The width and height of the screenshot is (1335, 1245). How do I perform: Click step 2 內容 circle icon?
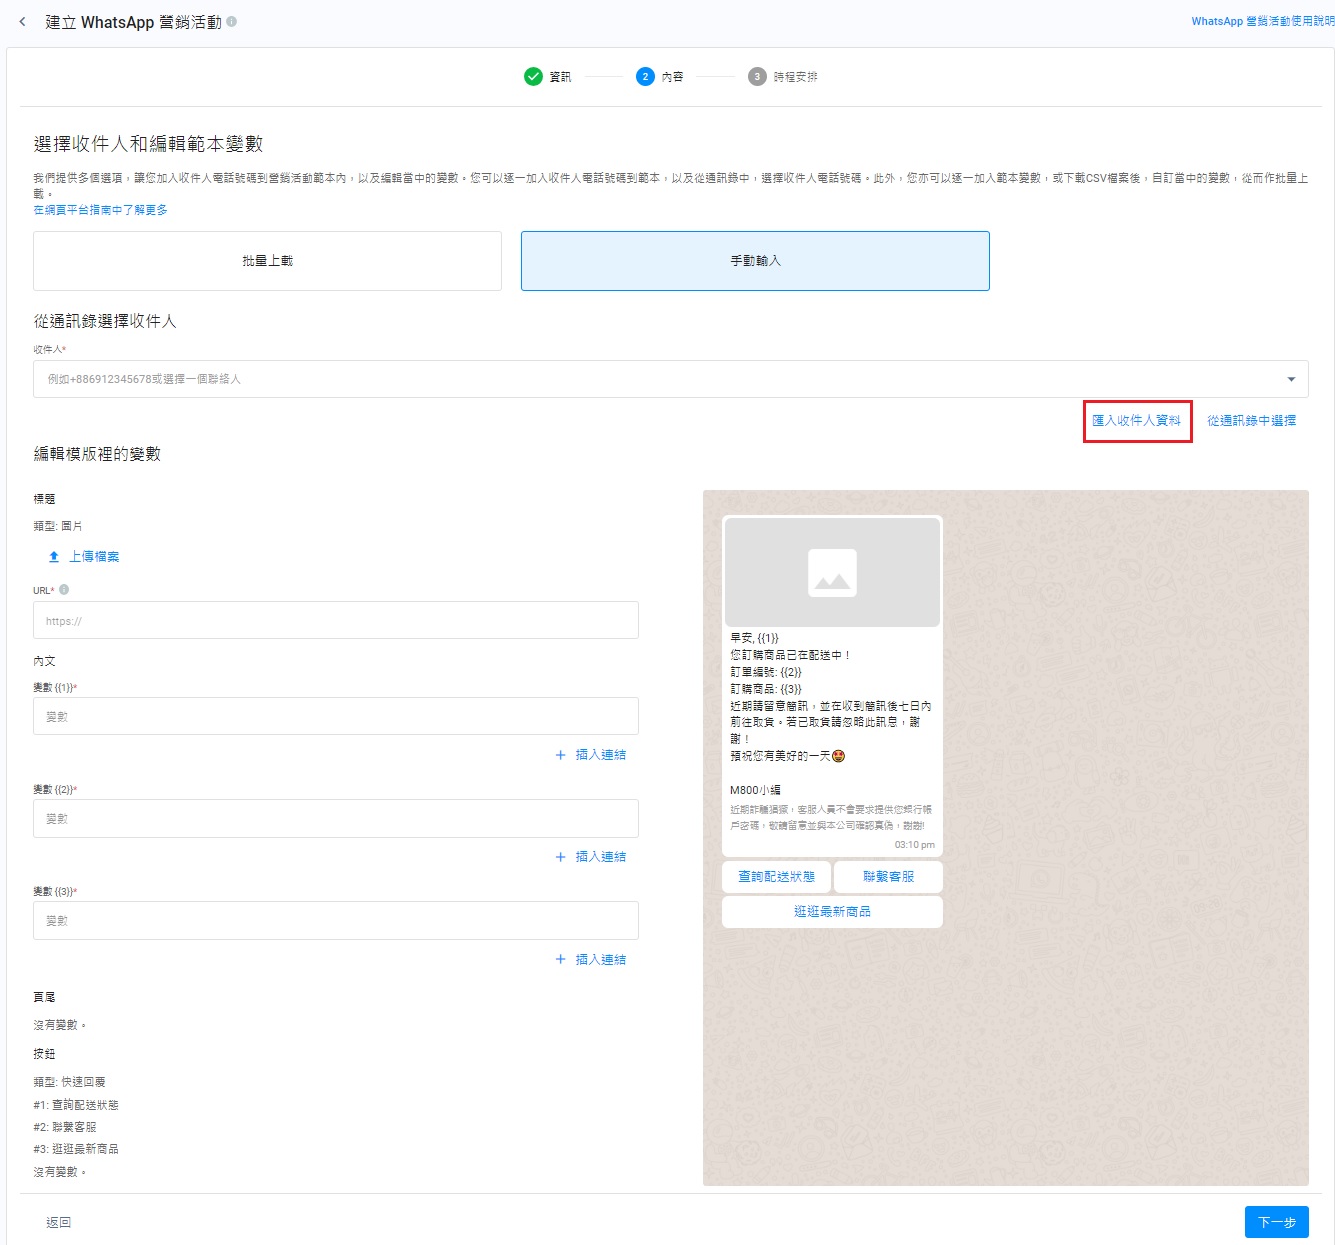(645, 77)
